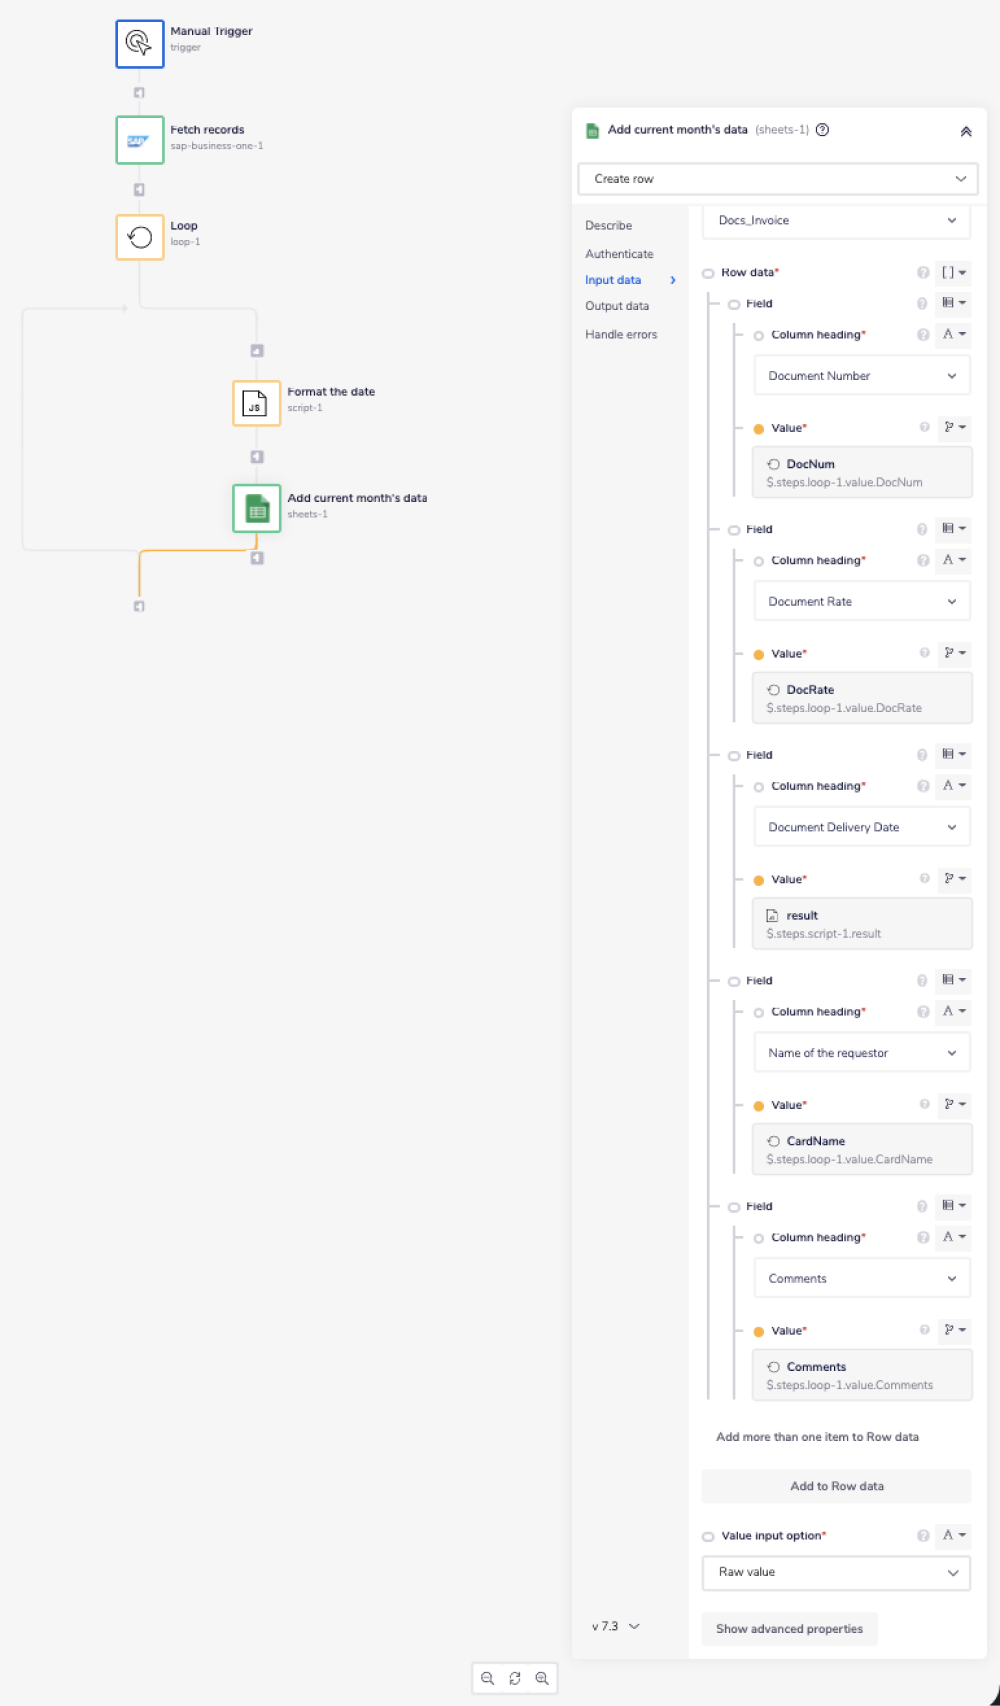The image size is (1000, 1706).
Task: Collapse the step properties panel
Action: [965, 131]
